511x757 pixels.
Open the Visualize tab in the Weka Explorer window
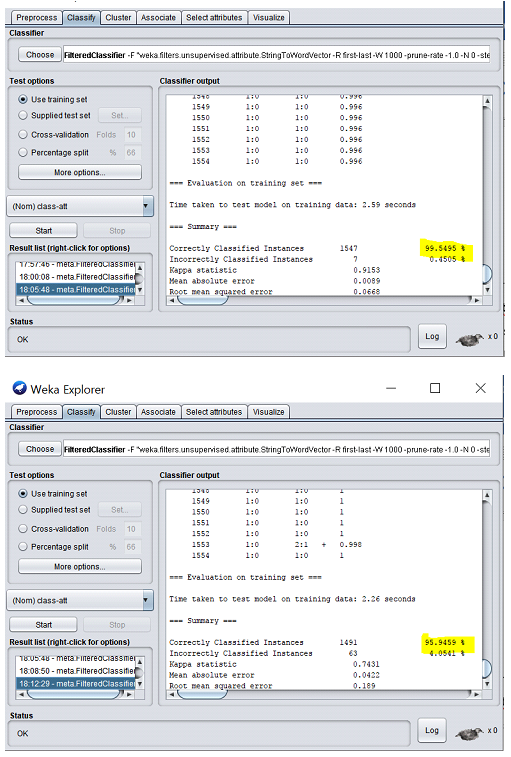tap(269, 412)
